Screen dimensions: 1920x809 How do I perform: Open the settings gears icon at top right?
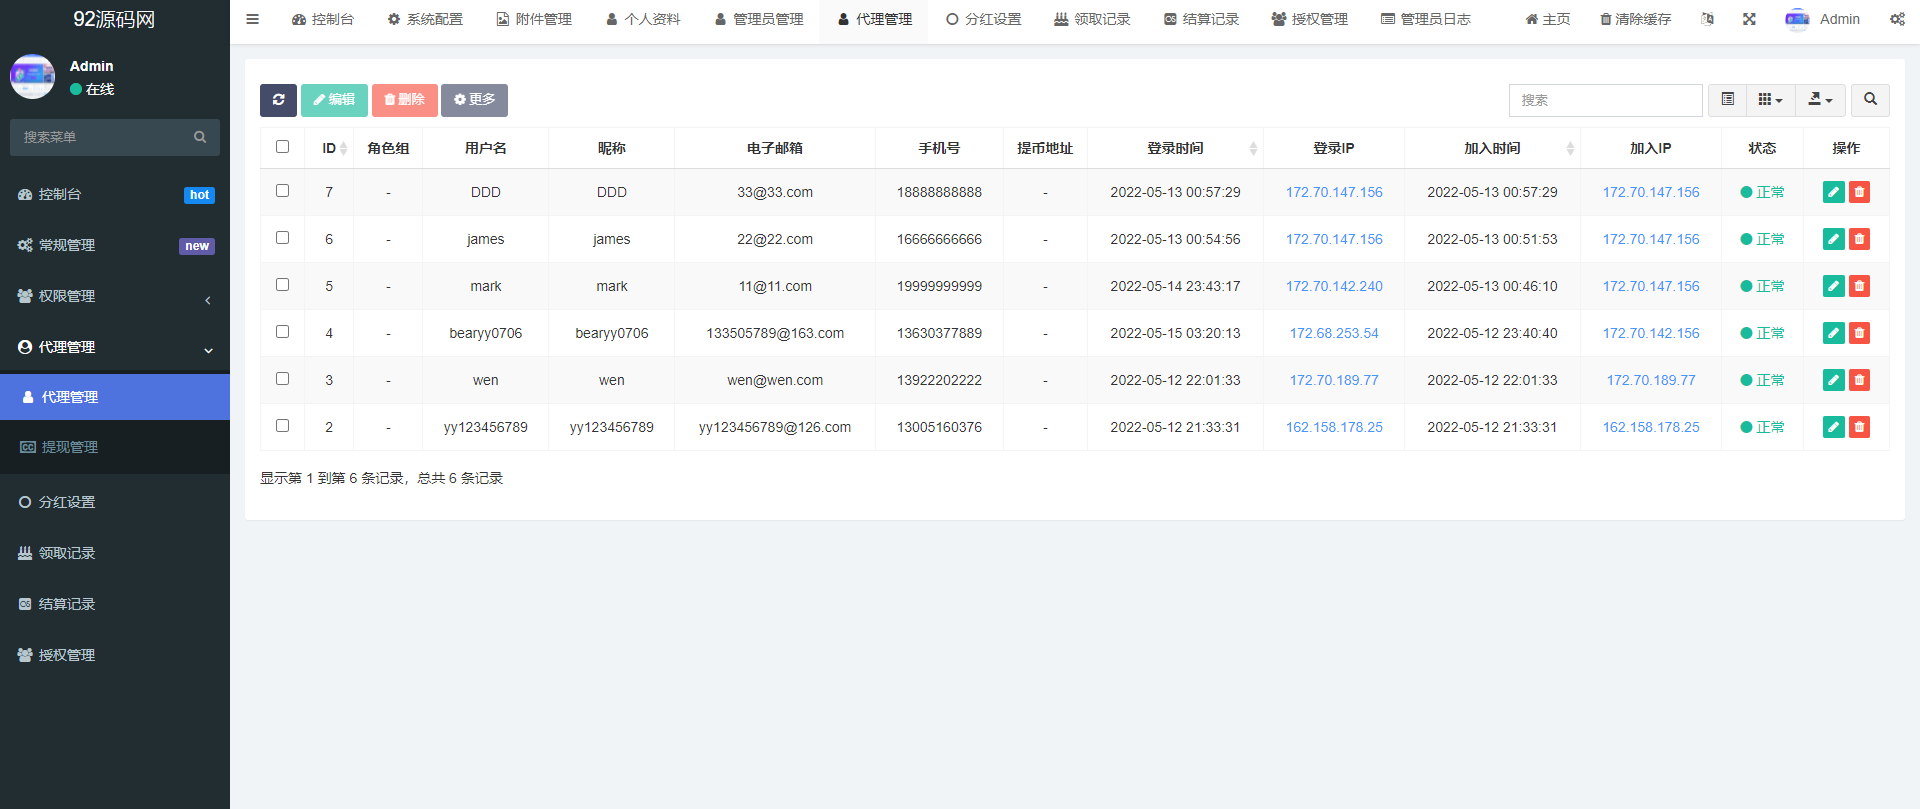tap(1897, 19)
